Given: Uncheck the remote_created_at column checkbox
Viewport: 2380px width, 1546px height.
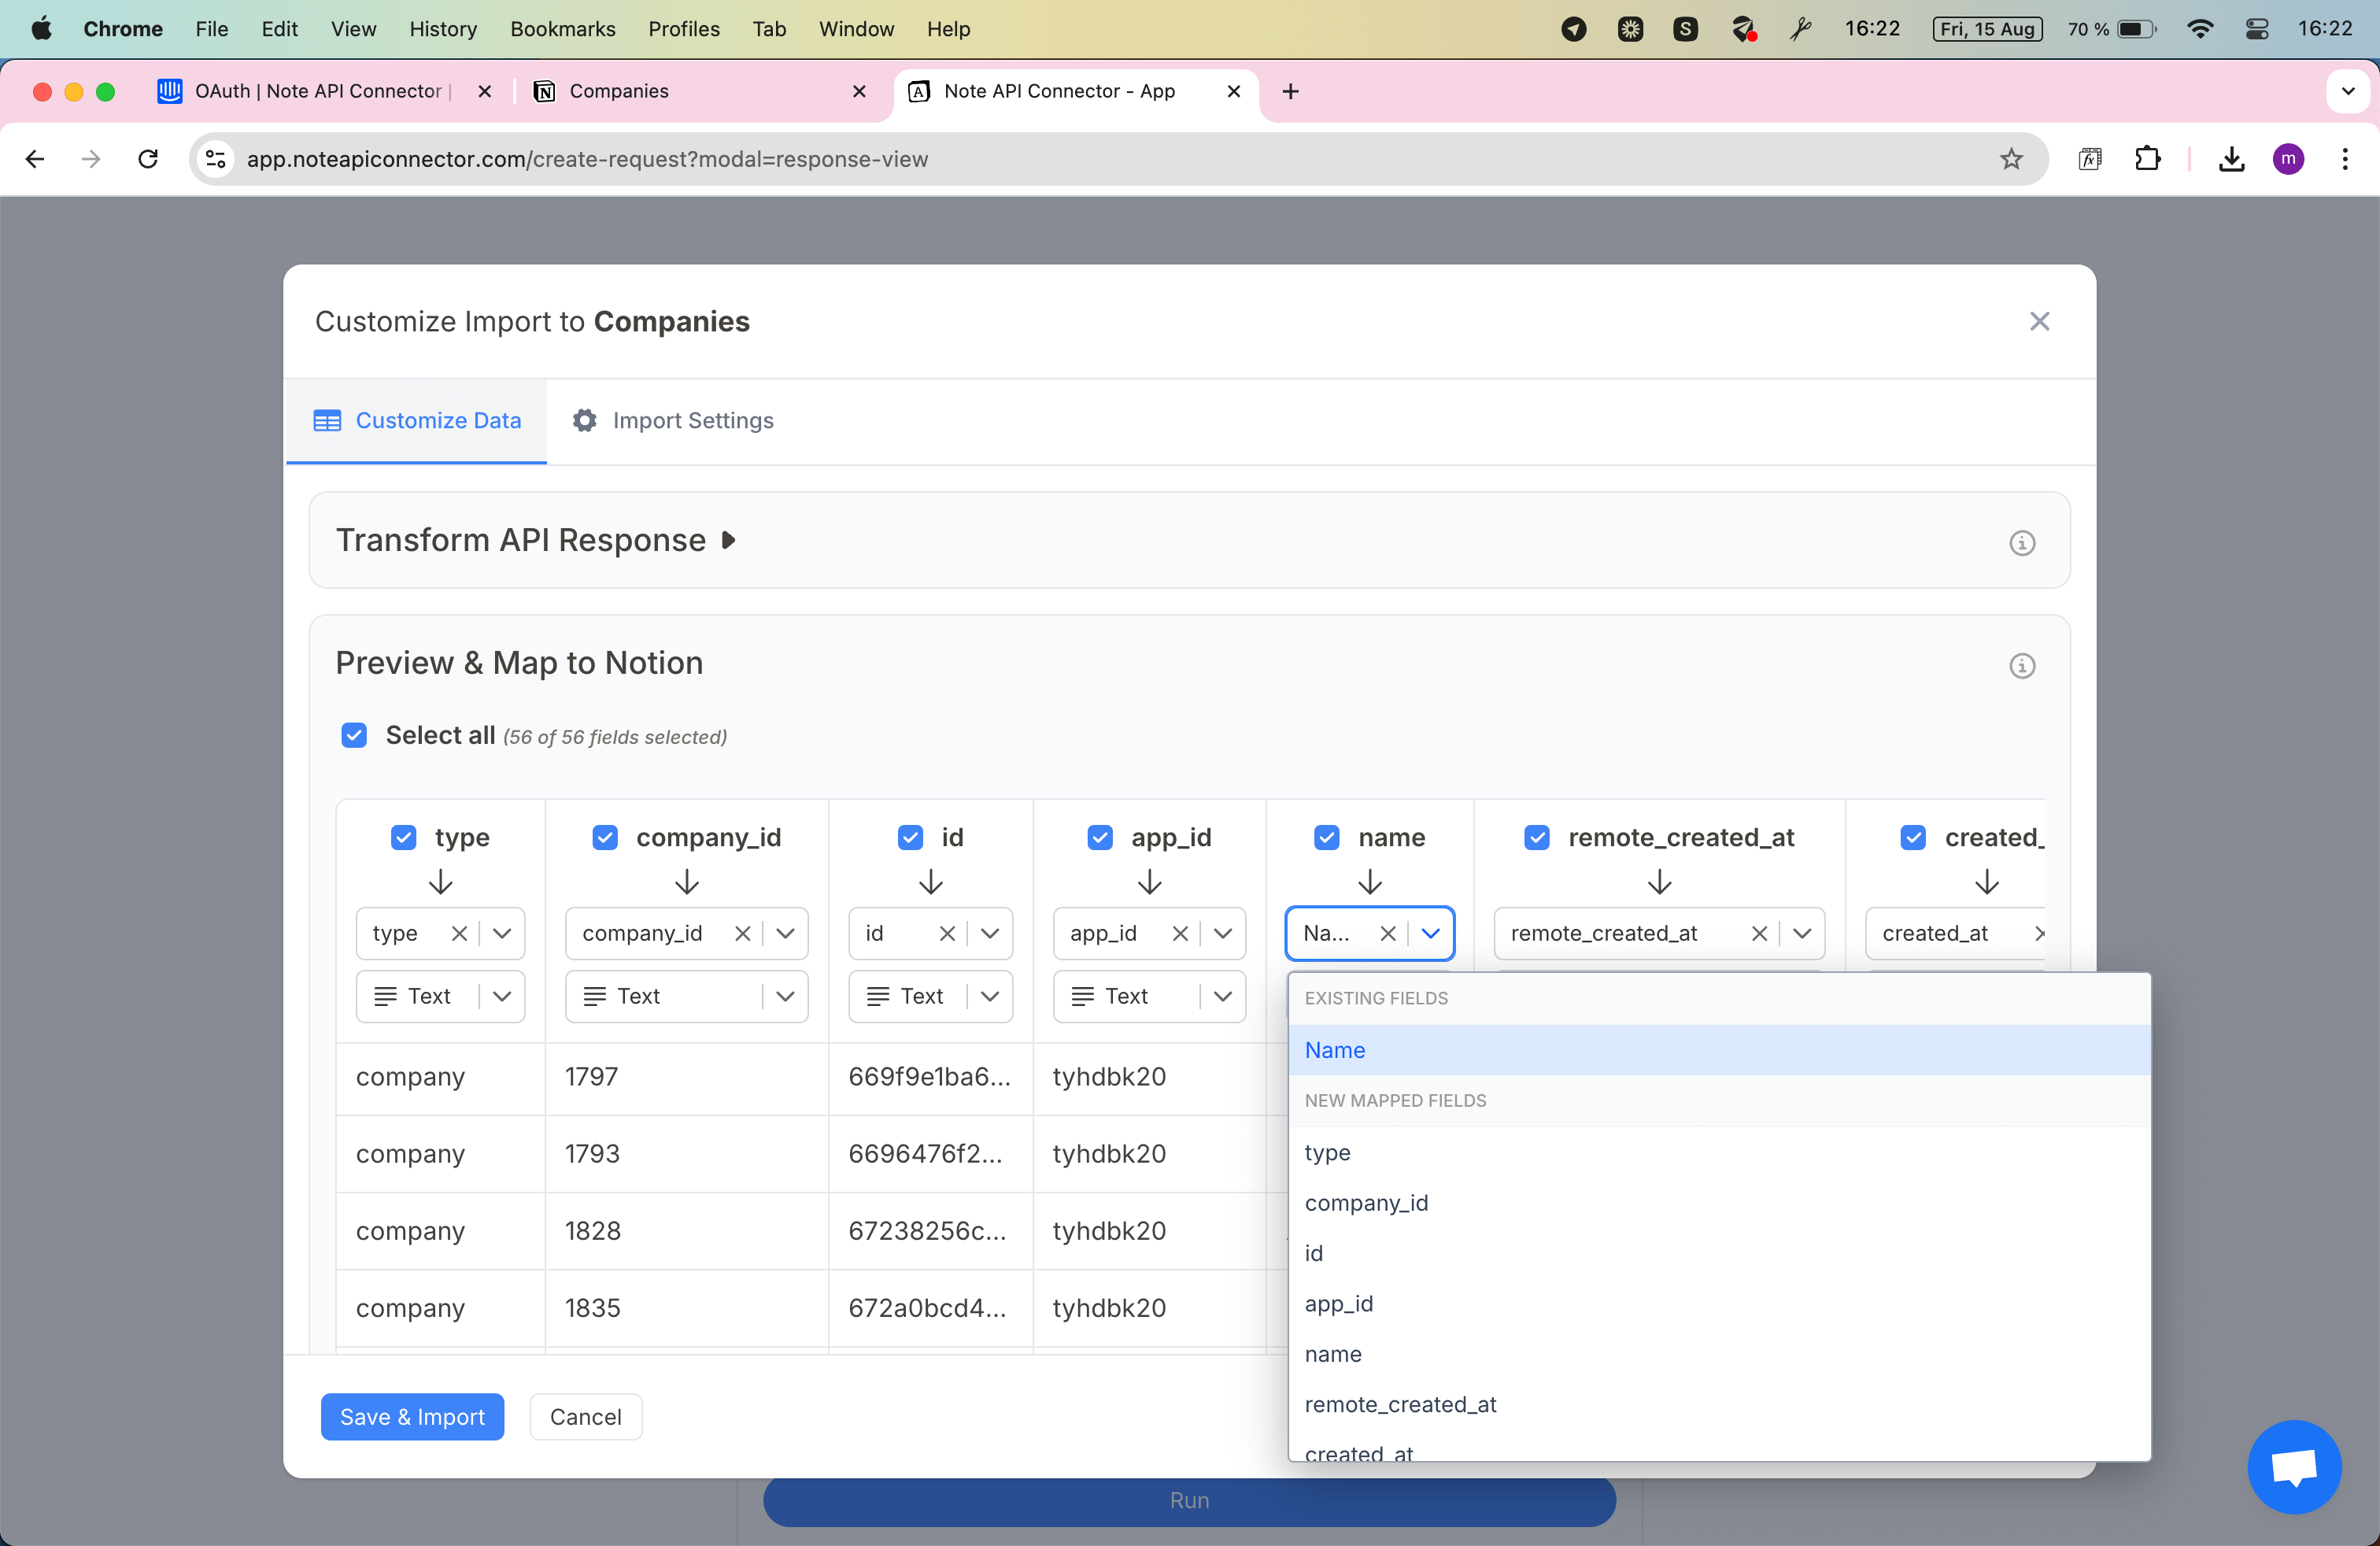Looking at the screenshot, I should [1537, 837].
